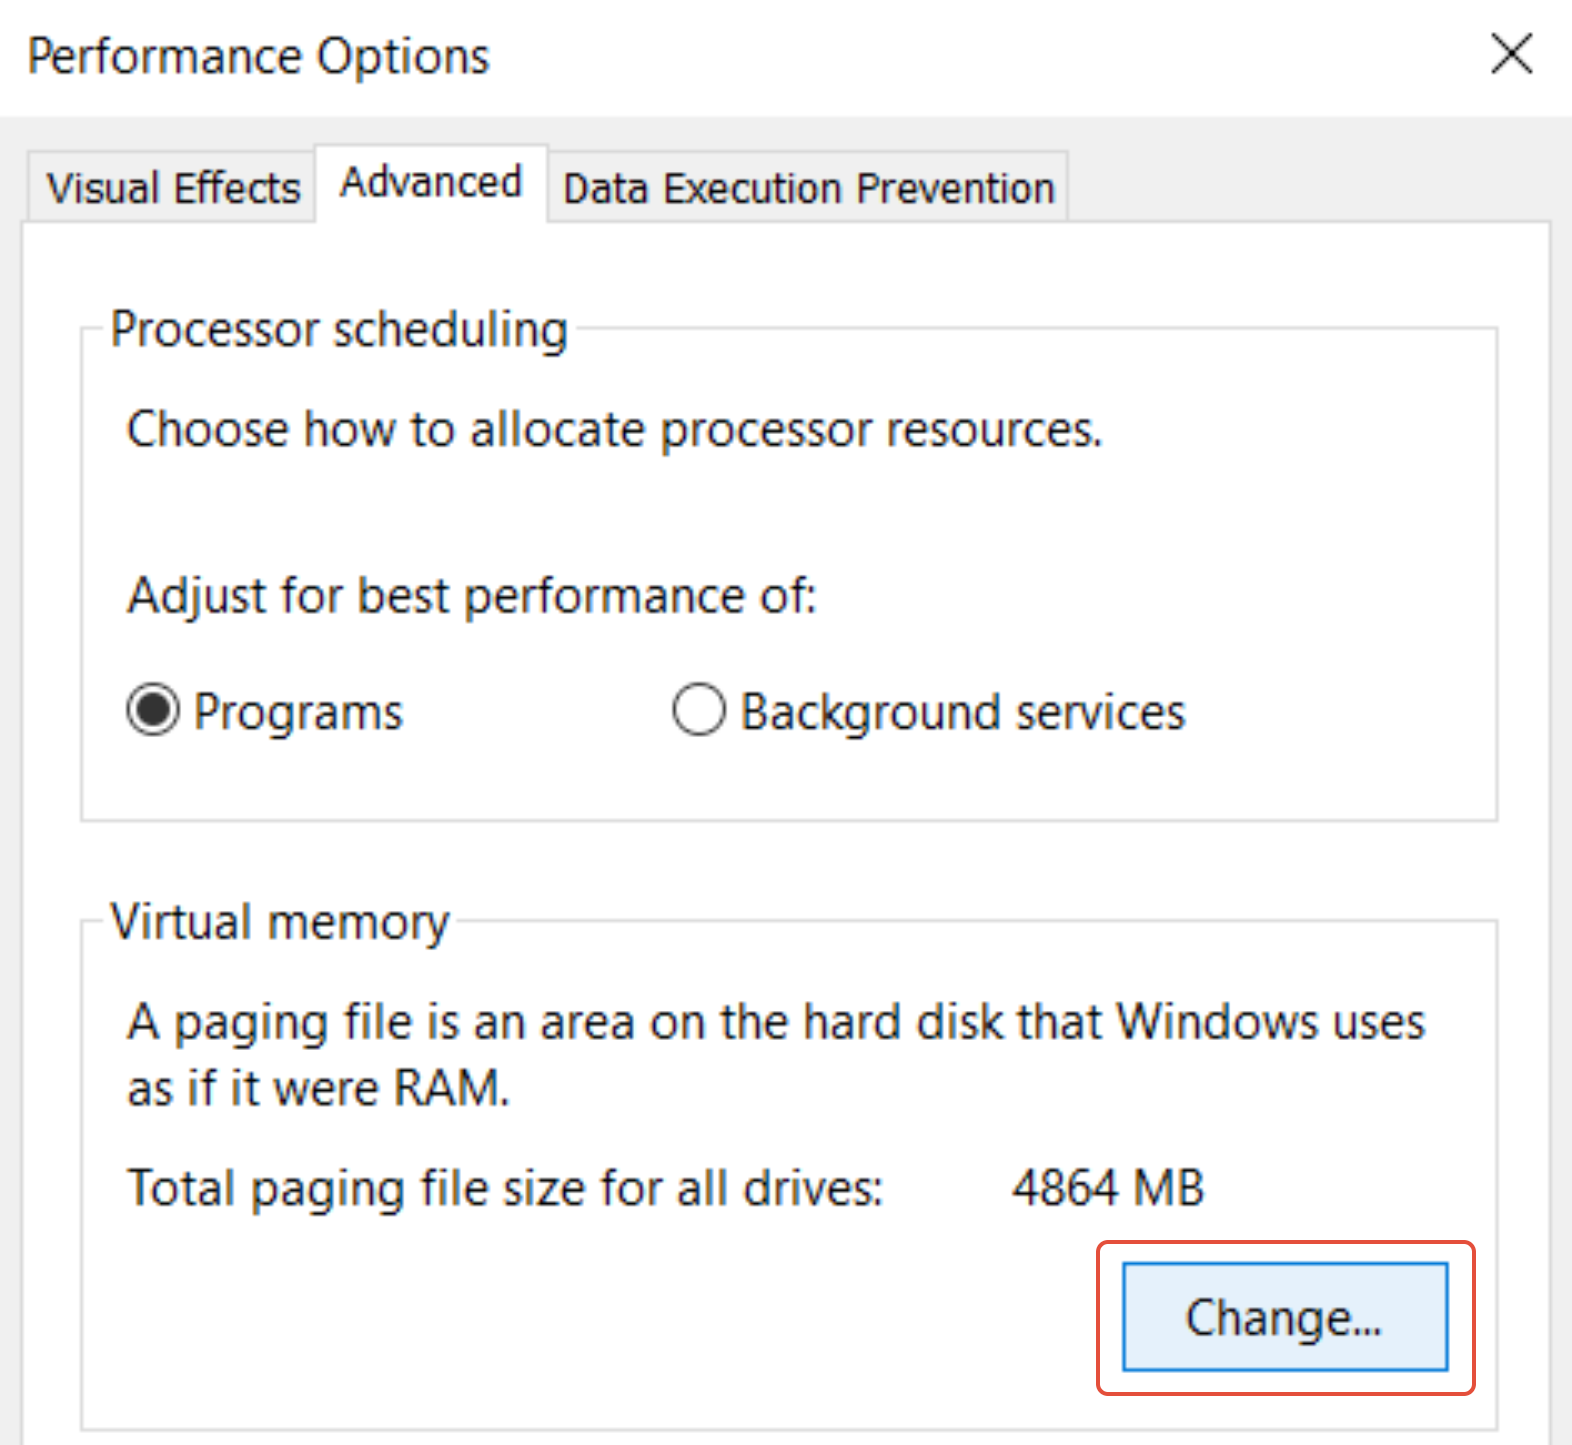Click the 'Total paging file size' label
The height and width of the screenshot is (1445, 1572).
click(505, 1189)
